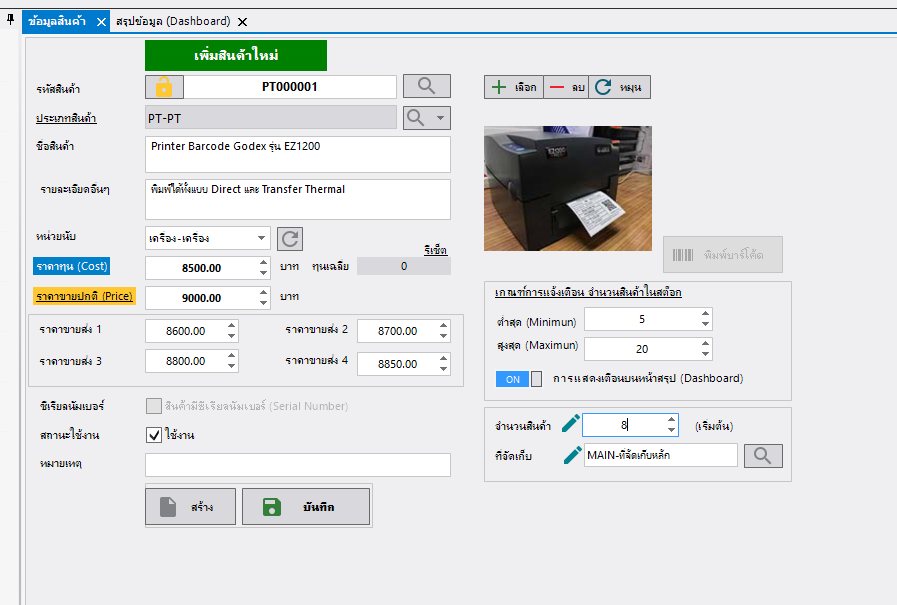The height and width of the screenshot is (605, 897).
Task: Click the product name field
Action: click(x=297, y=154)
